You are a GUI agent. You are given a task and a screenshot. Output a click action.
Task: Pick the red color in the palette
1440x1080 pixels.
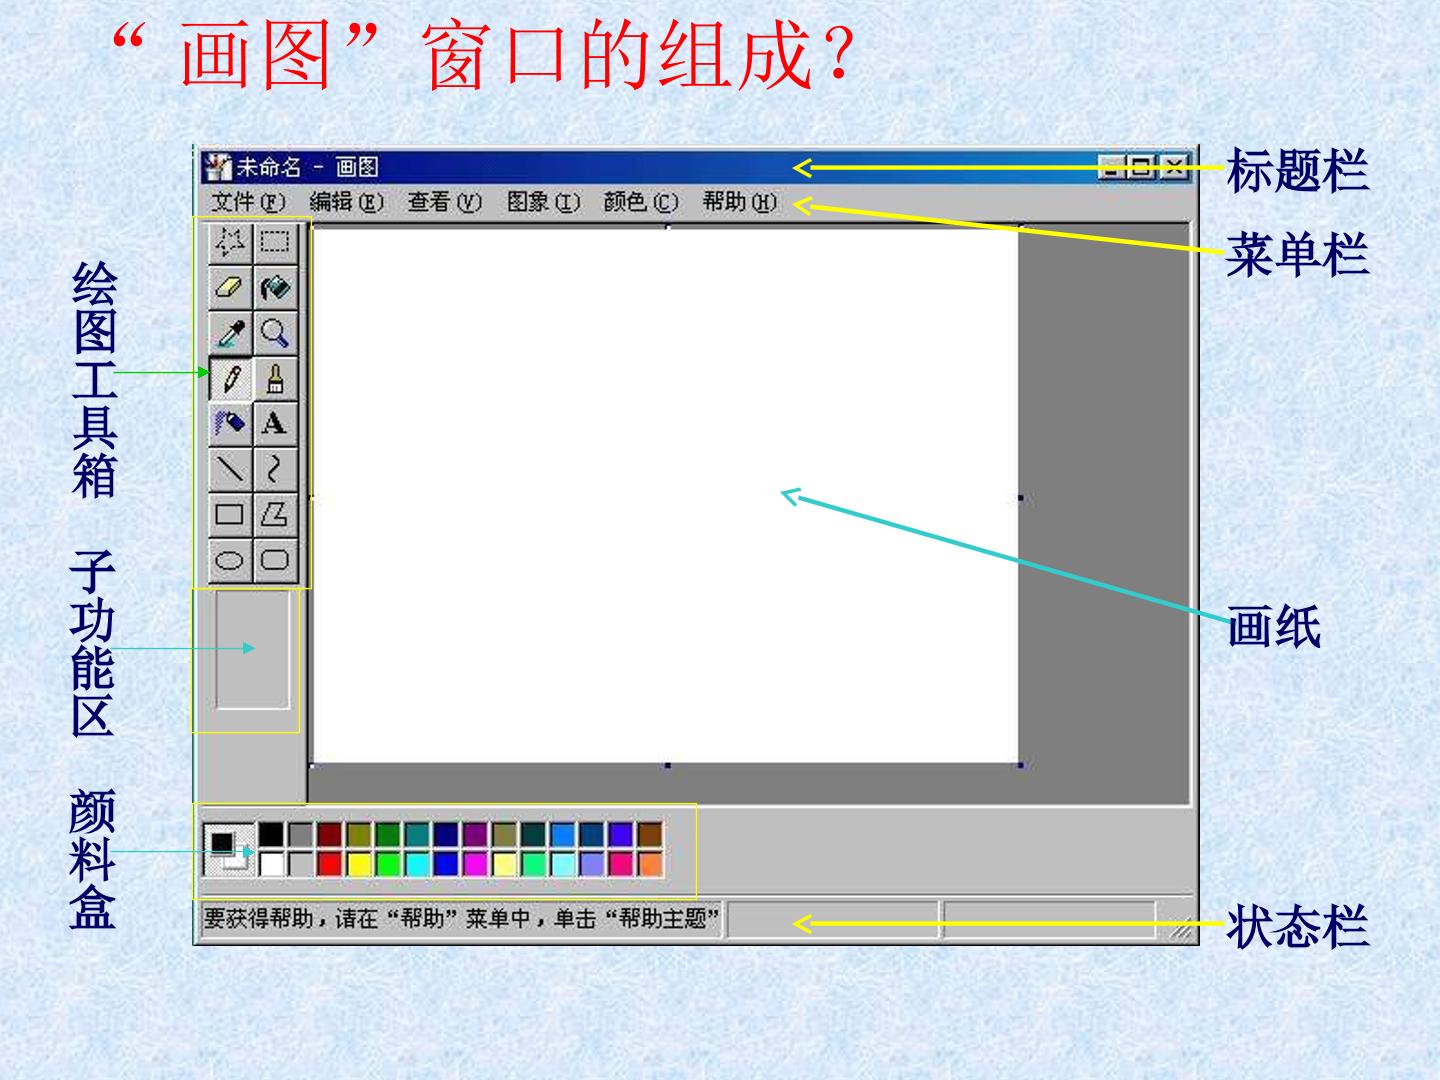329,863
